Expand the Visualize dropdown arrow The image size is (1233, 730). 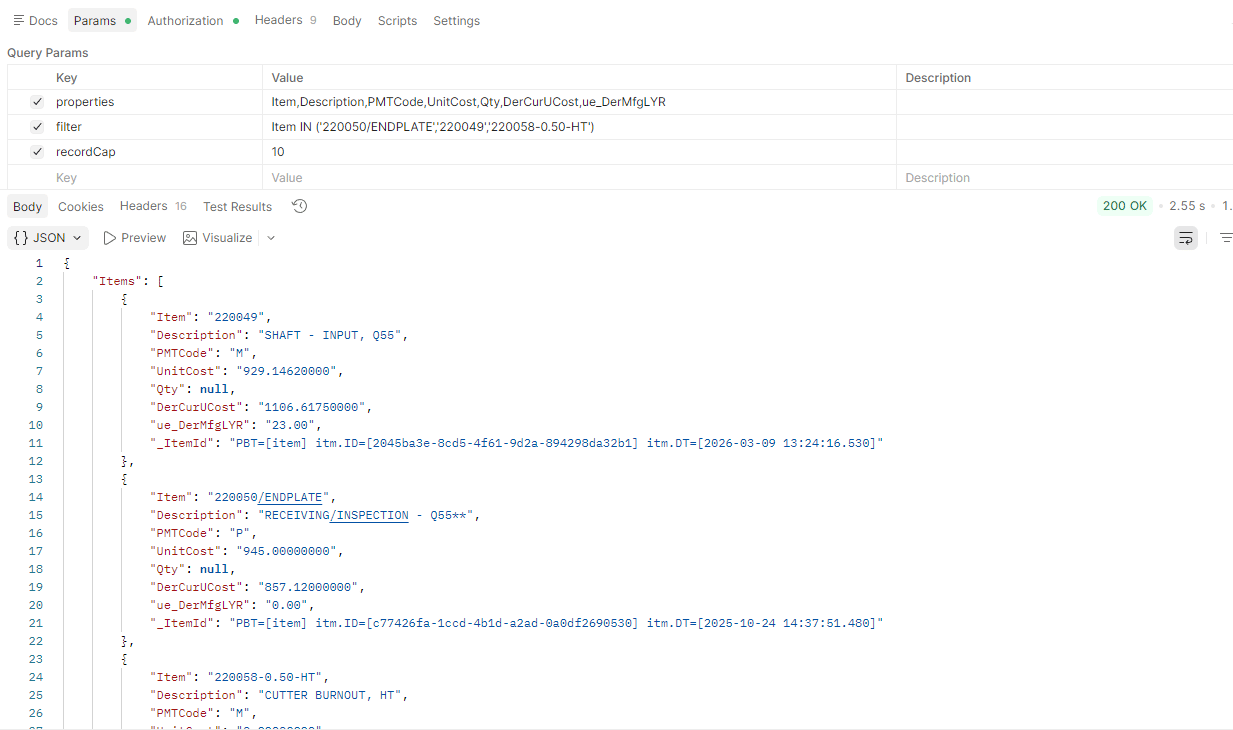[x=271, y=238]
